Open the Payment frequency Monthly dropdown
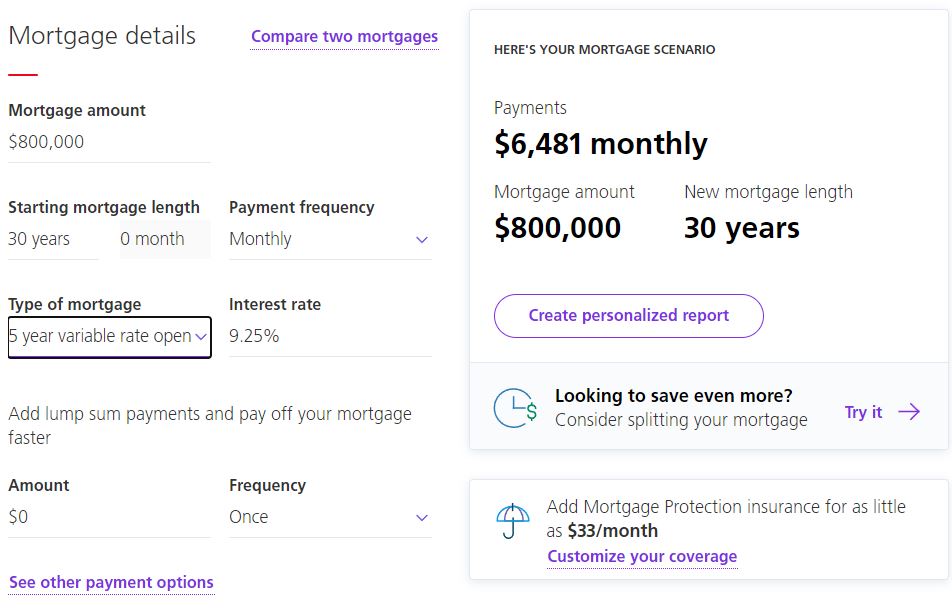Screen dimensions: 952x613 (x=330, y=239)
